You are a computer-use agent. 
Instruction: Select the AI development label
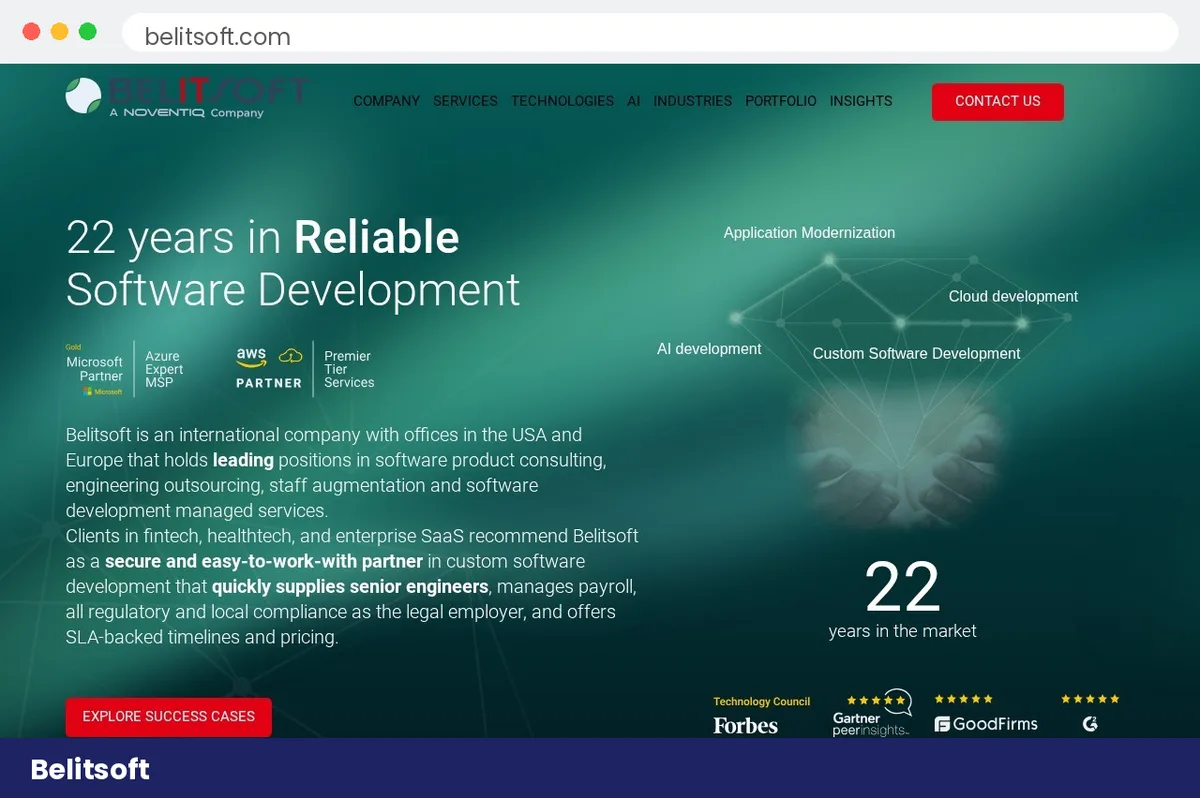(x=709, y=349)
